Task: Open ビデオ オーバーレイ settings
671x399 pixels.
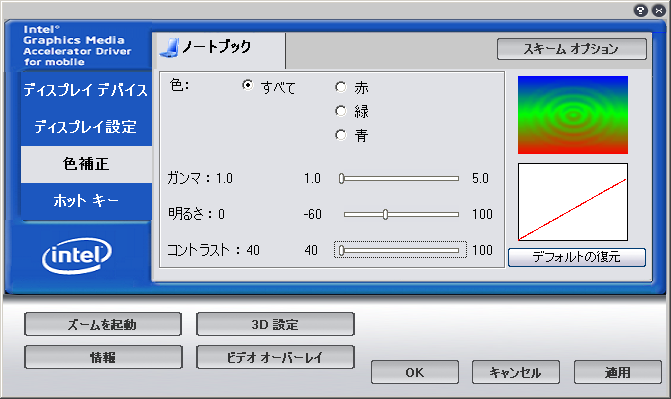Action: (275, 357)
